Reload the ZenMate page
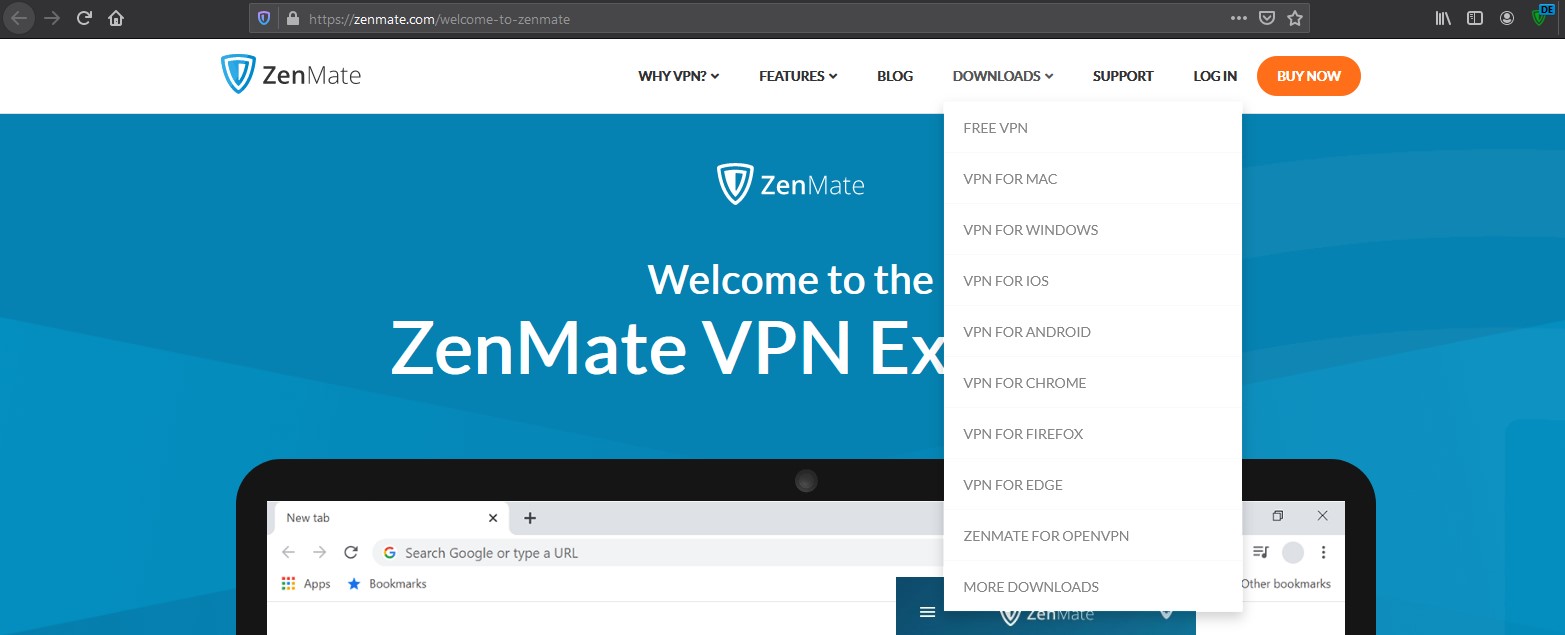 point(84,18)
